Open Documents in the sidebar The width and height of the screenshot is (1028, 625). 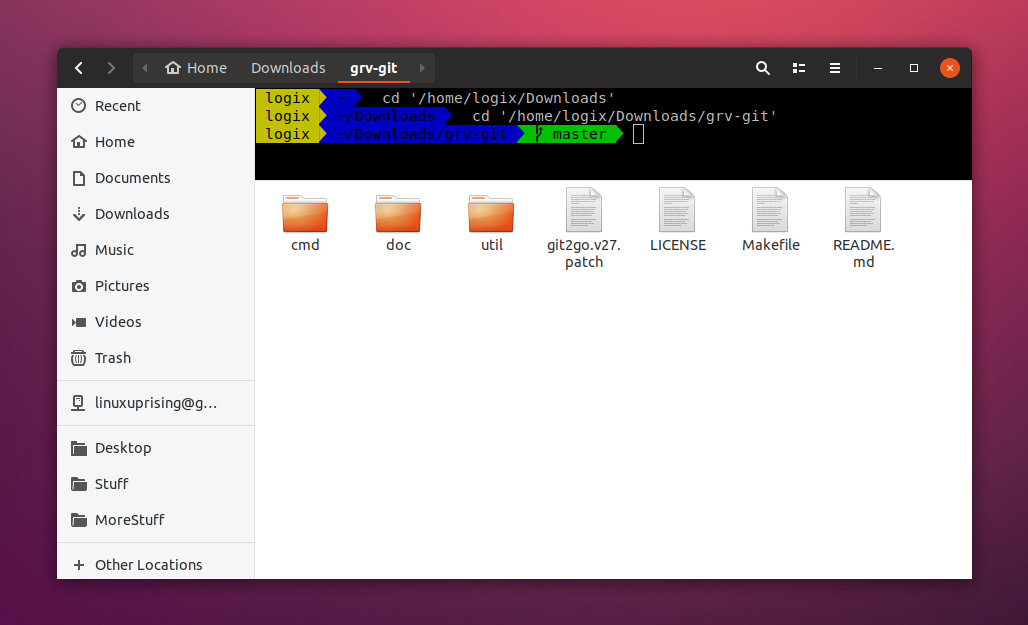[156, 178]
